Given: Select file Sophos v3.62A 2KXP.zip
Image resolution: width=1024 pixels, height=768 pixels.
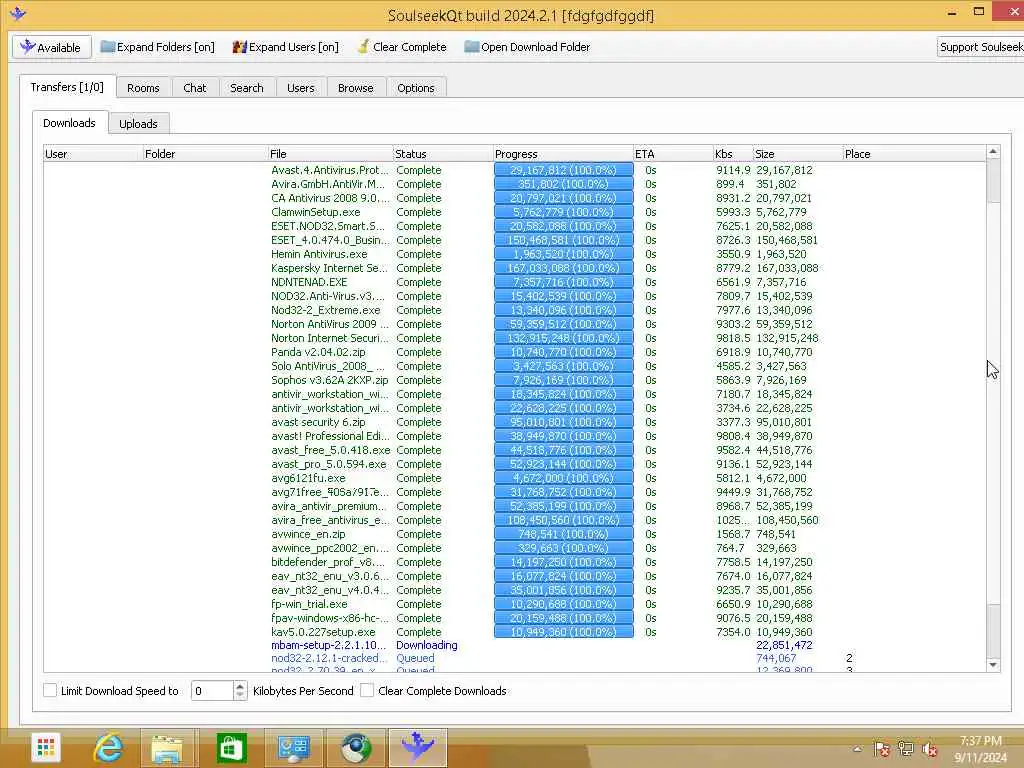Looking at the screenshot, I should coord(330,380).
